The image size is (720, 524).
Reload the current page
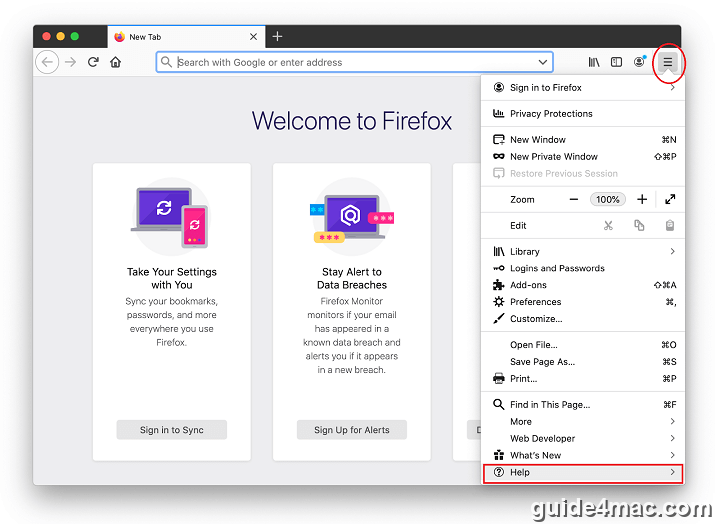coord(93,62)
